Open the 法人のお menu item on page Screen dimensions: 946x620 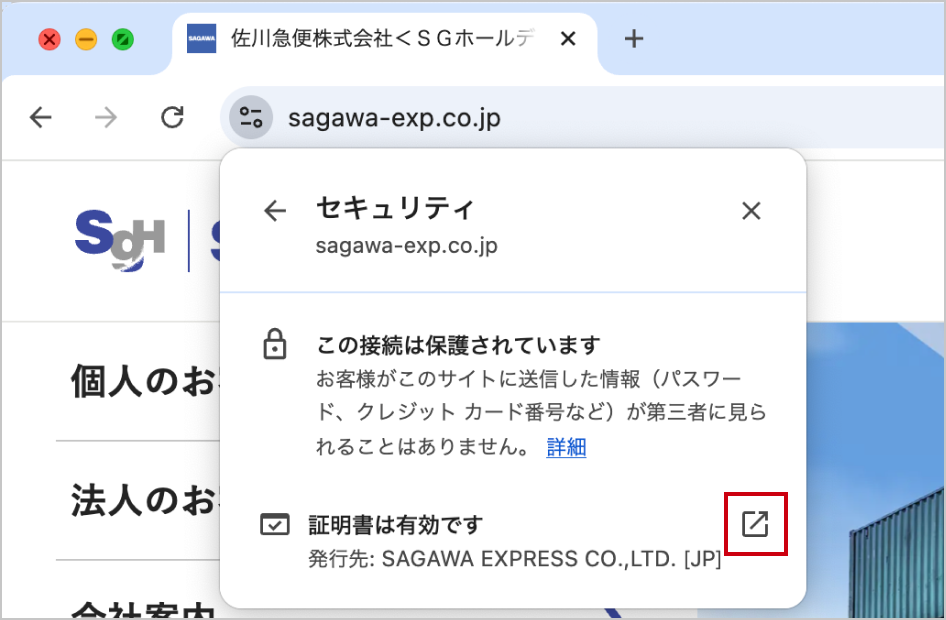pos(144,501)
